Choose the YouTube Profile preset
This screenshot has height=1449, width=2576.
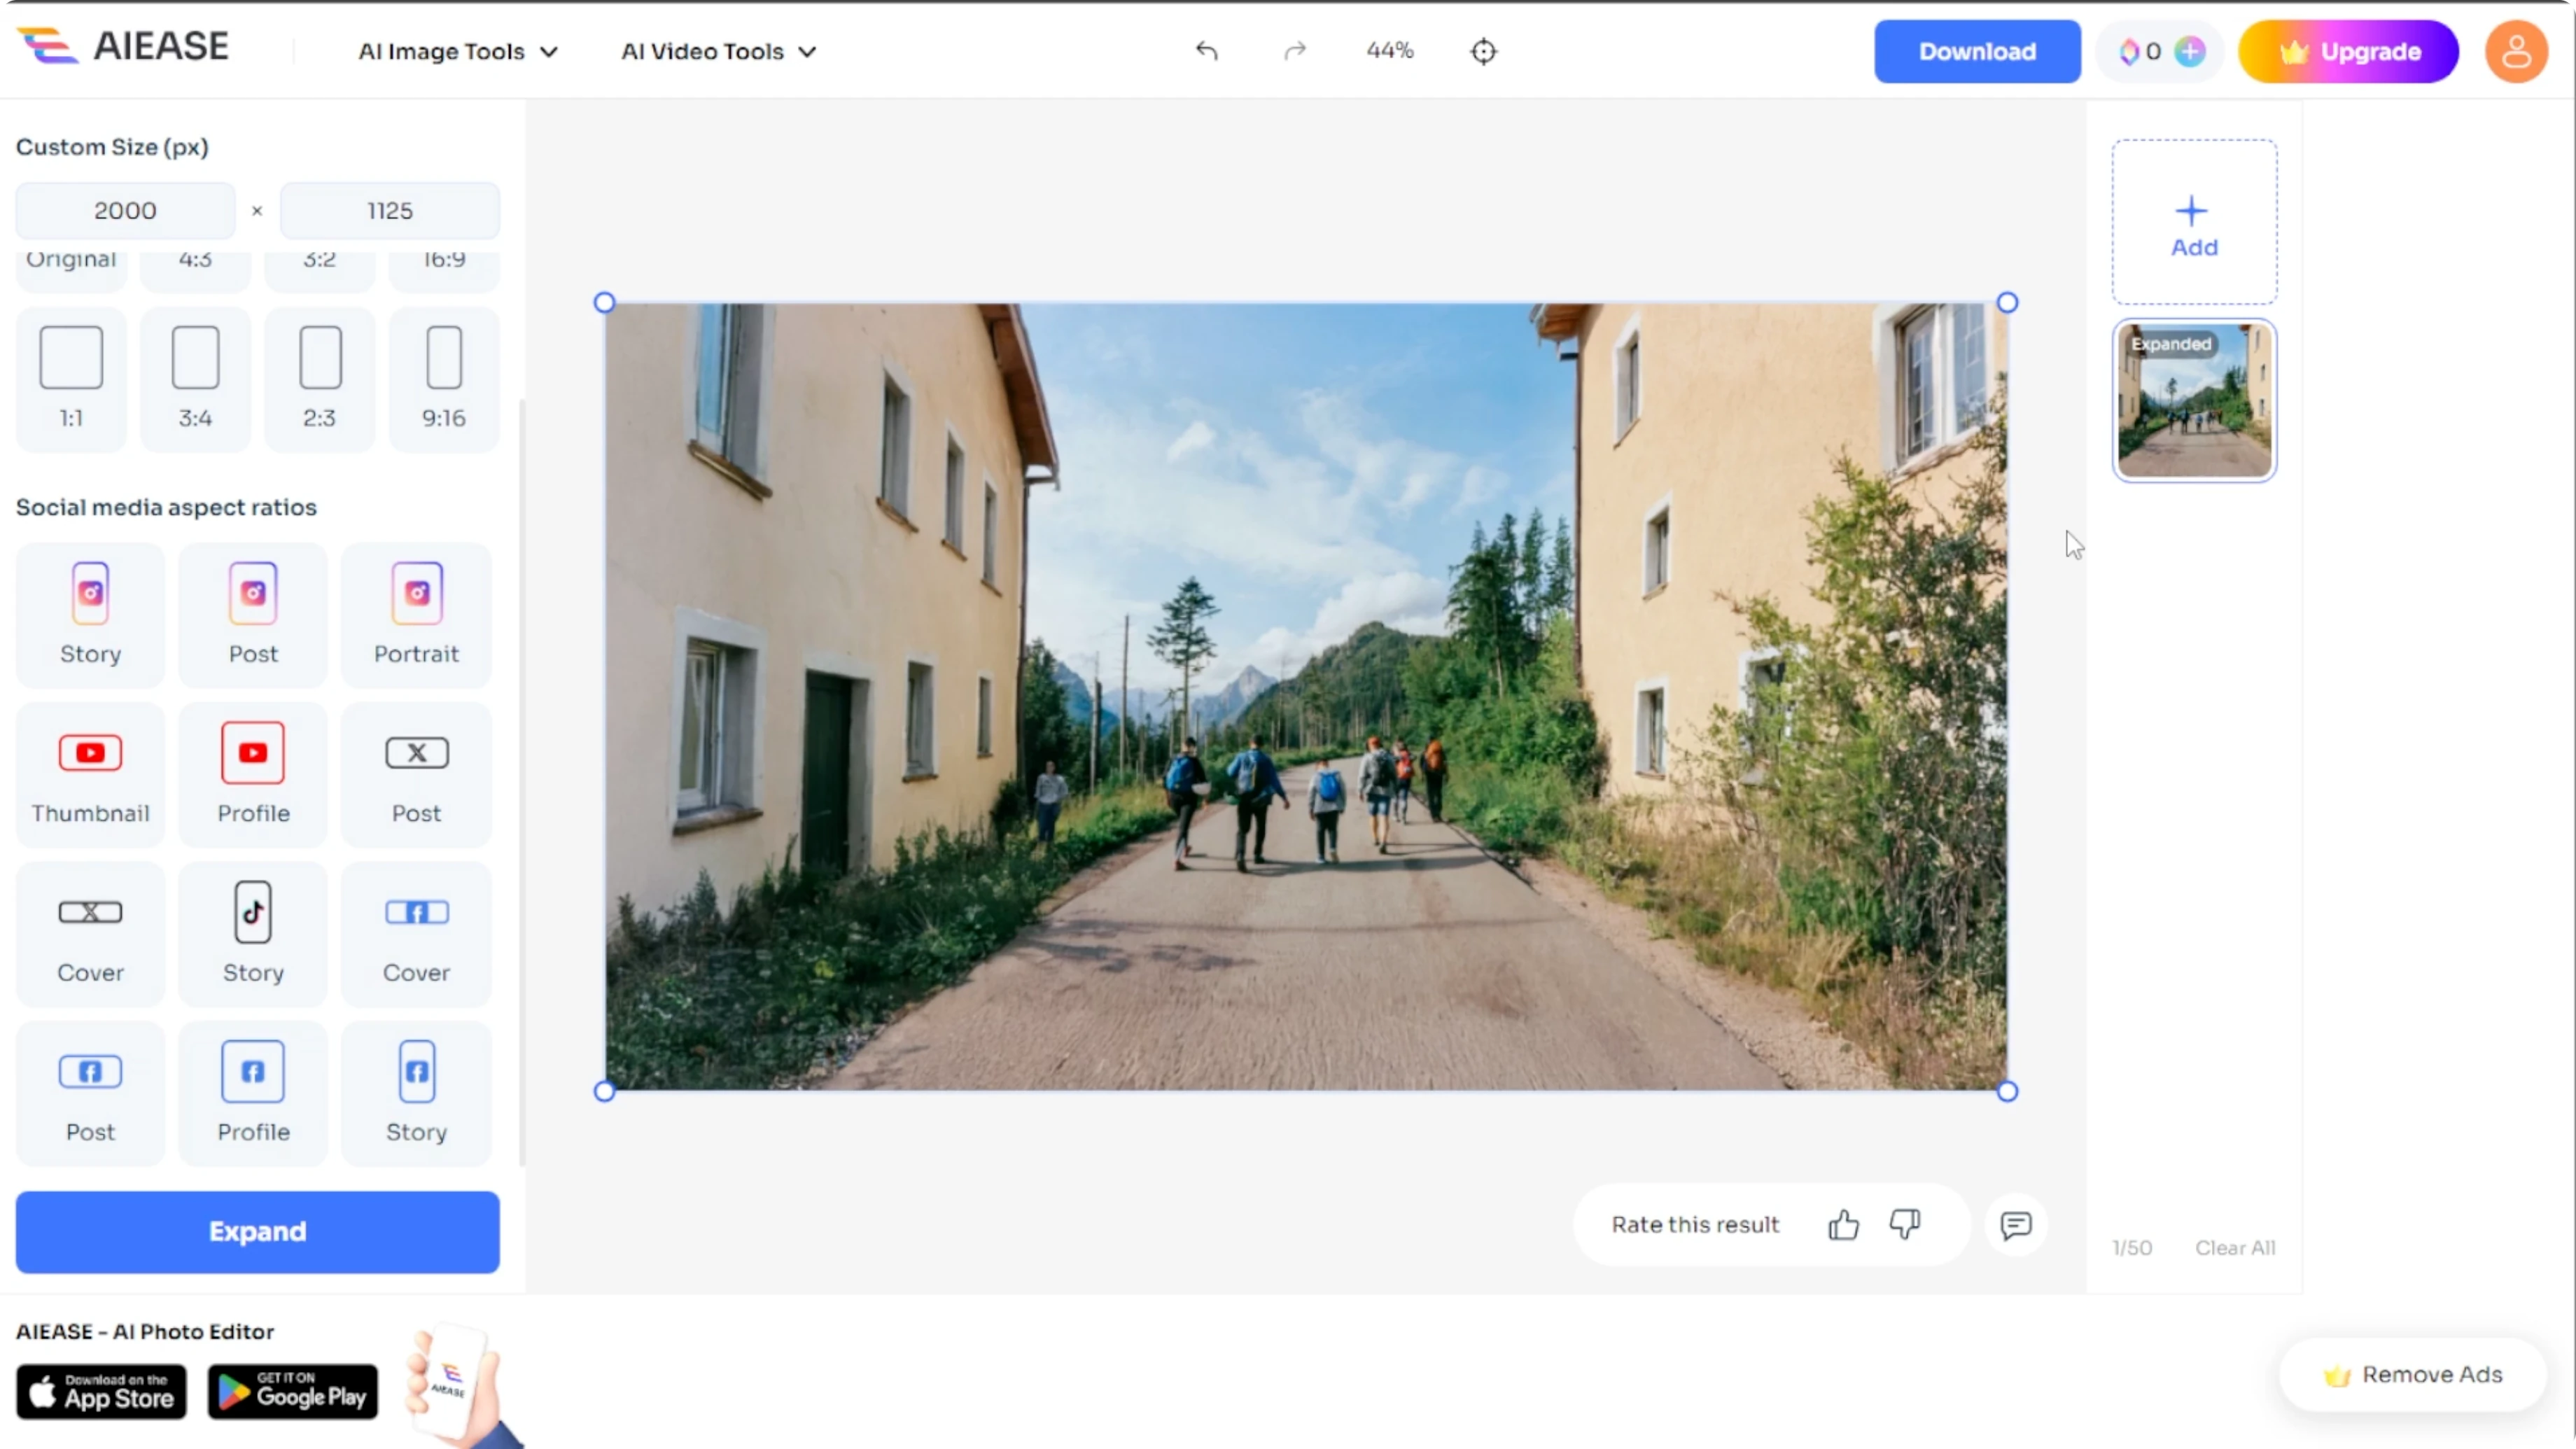(x=253, y=775)
